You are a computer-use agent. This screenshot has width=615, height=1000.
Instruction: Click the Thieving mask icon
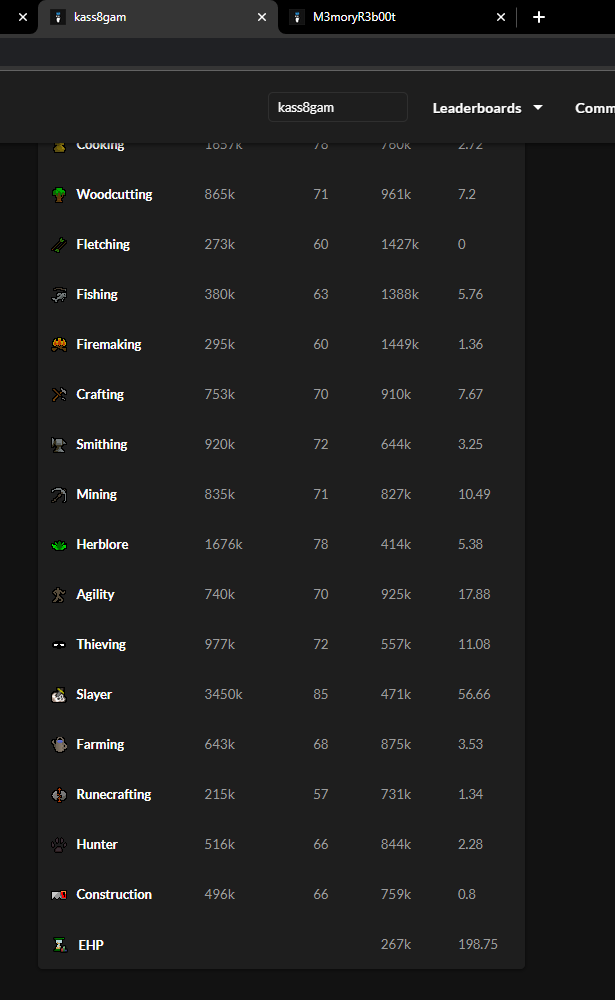pyautogui.click(x=59, y=645)
